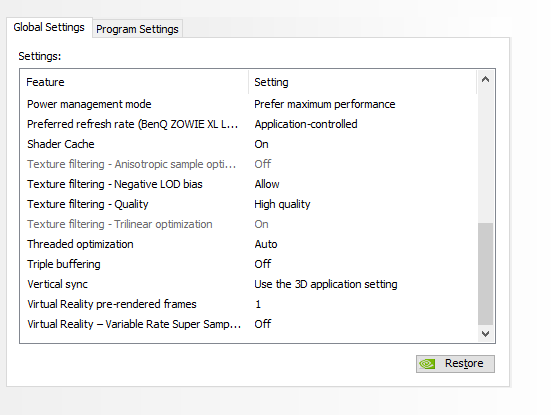This screenshot has width=551, height=415.
Task: Click the NVIDIA logo on the Restore button
Action: pyautogui.click(x=427, y=364)
